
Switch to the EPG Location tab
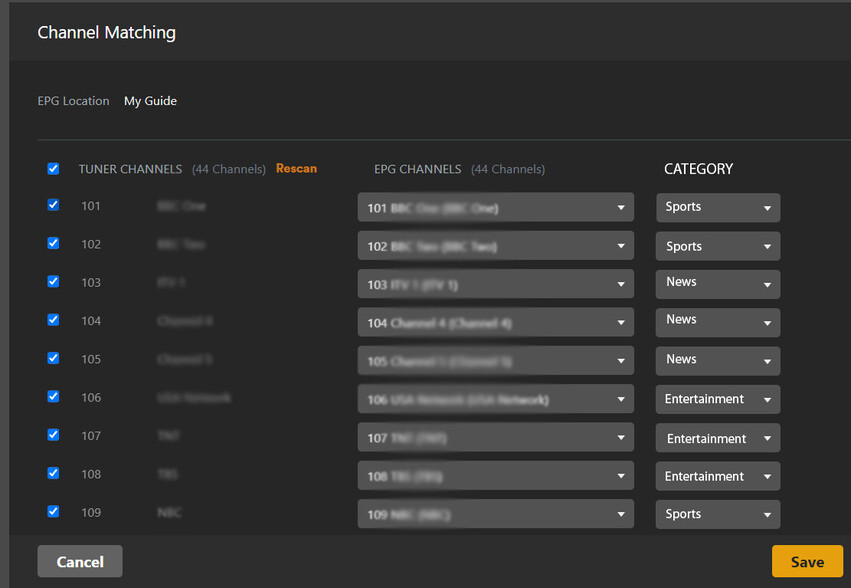click(x=73, y=101)
